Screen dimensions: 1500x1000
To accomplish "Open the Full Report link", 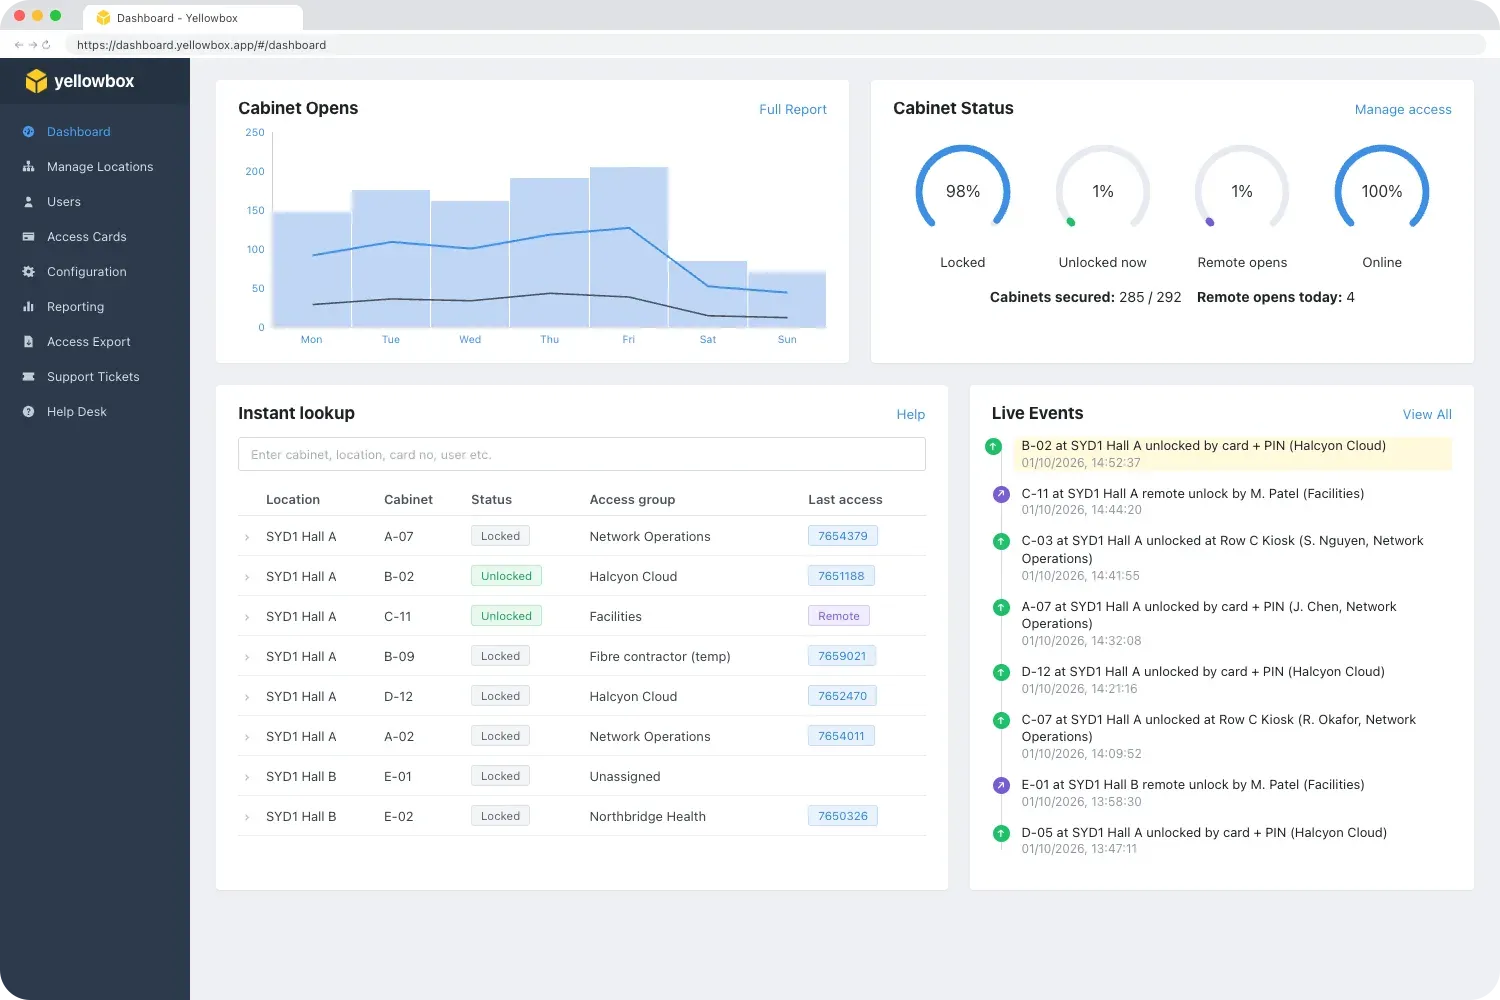I will click(793, 109).
